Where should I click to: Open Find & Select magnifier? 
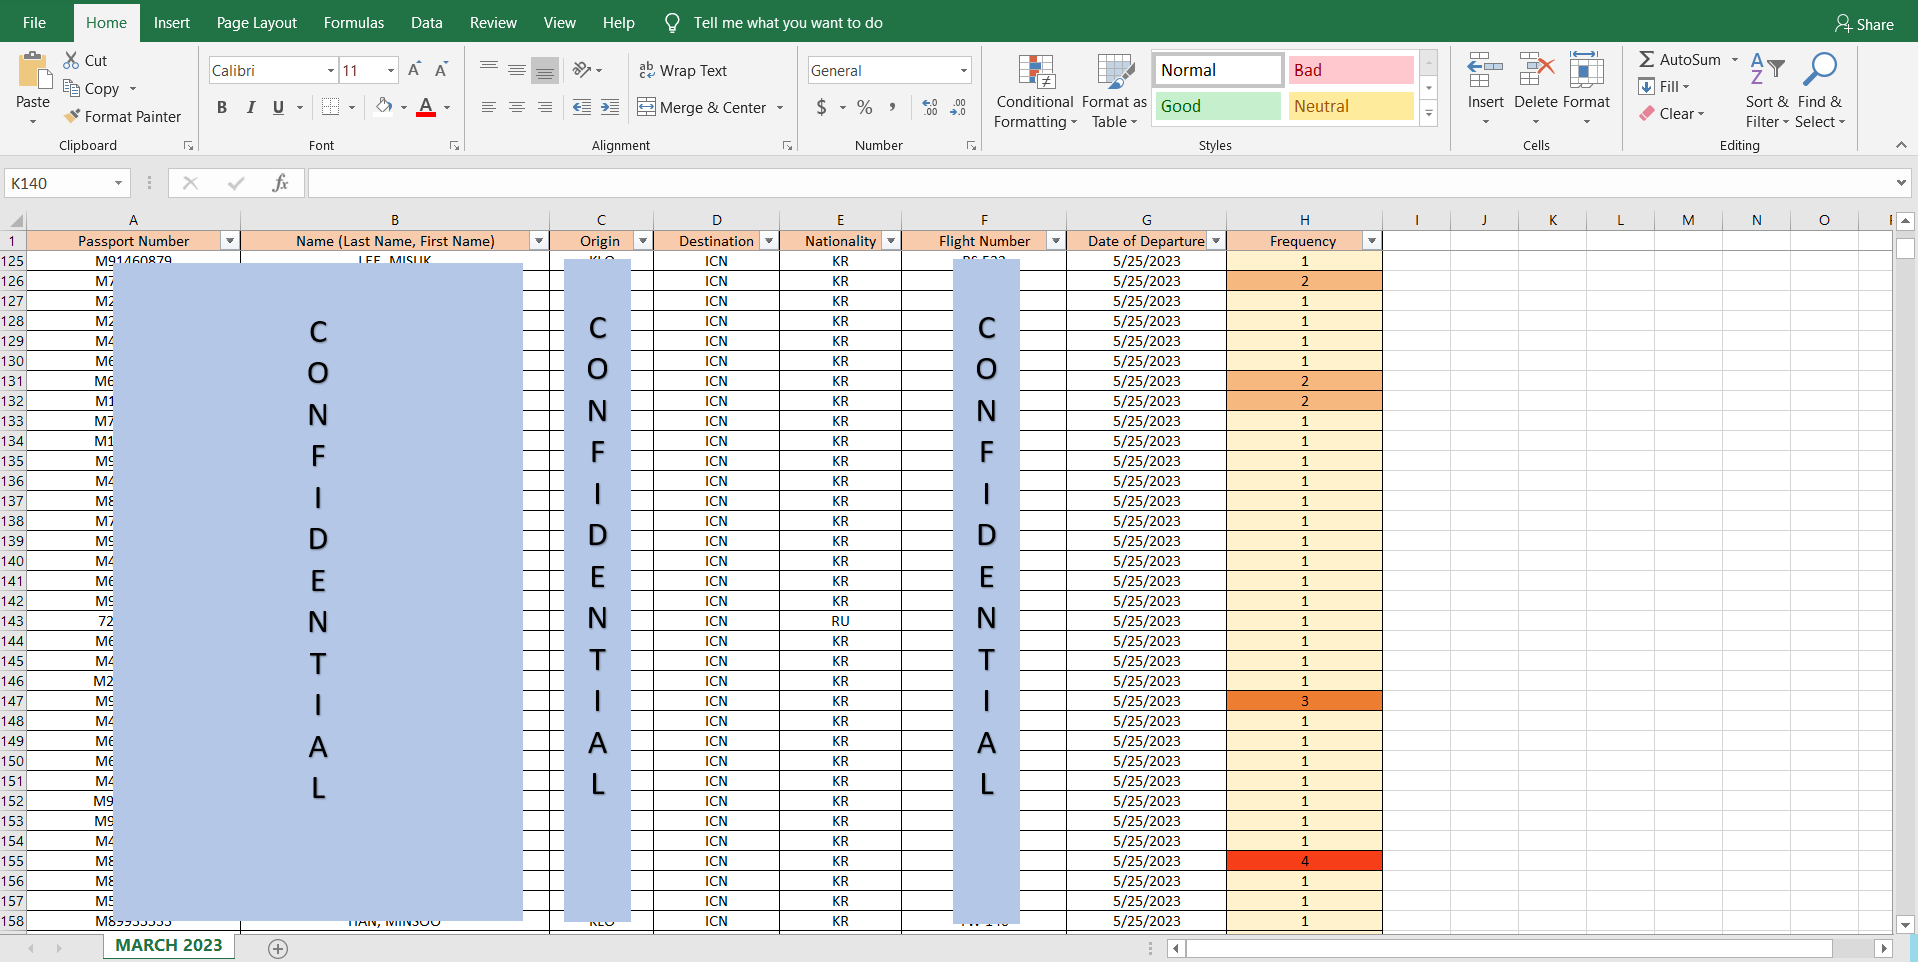coord(1820,90)
